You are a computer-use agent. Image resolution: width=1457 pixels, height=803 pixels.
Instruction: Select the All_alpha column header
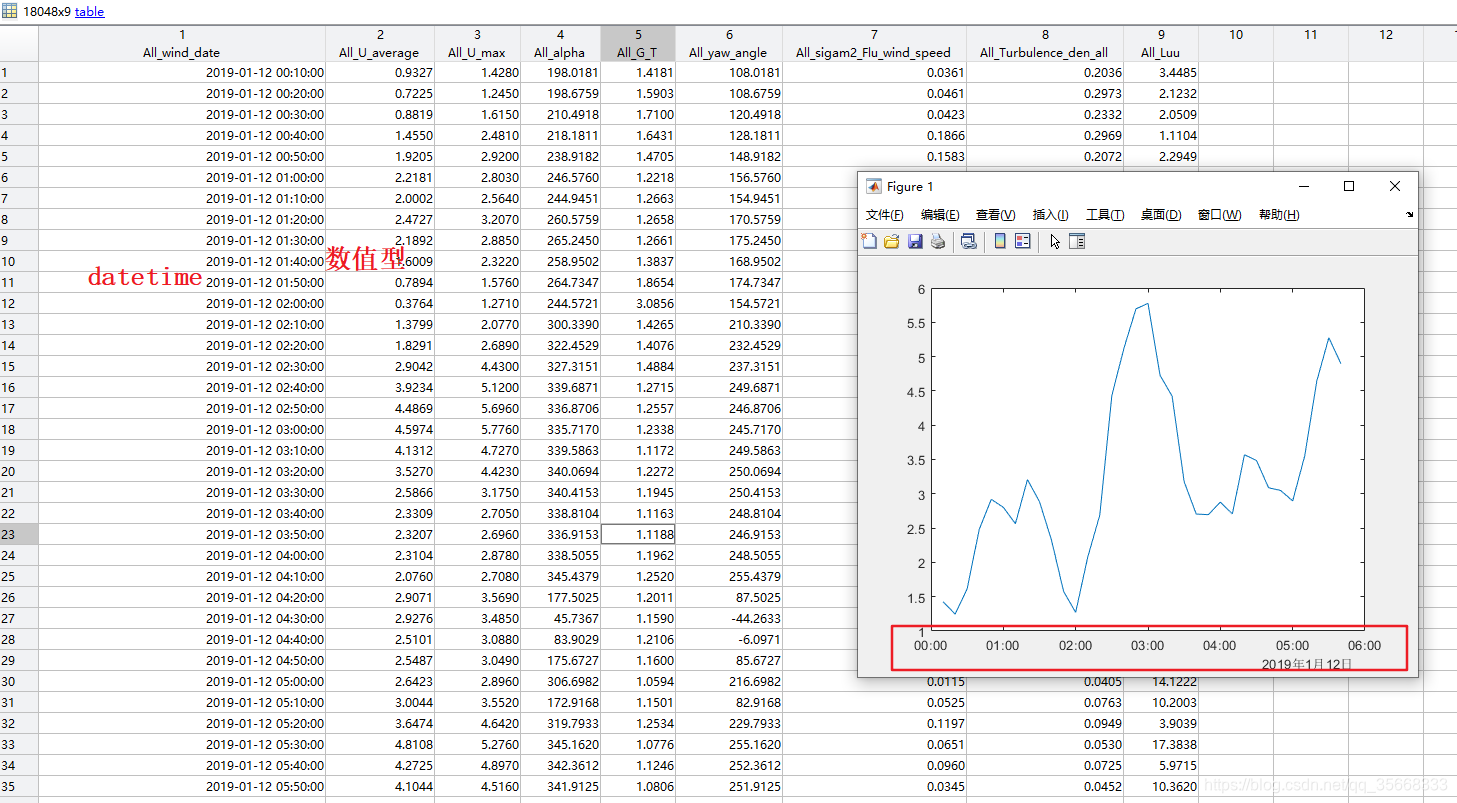point(560,44)
